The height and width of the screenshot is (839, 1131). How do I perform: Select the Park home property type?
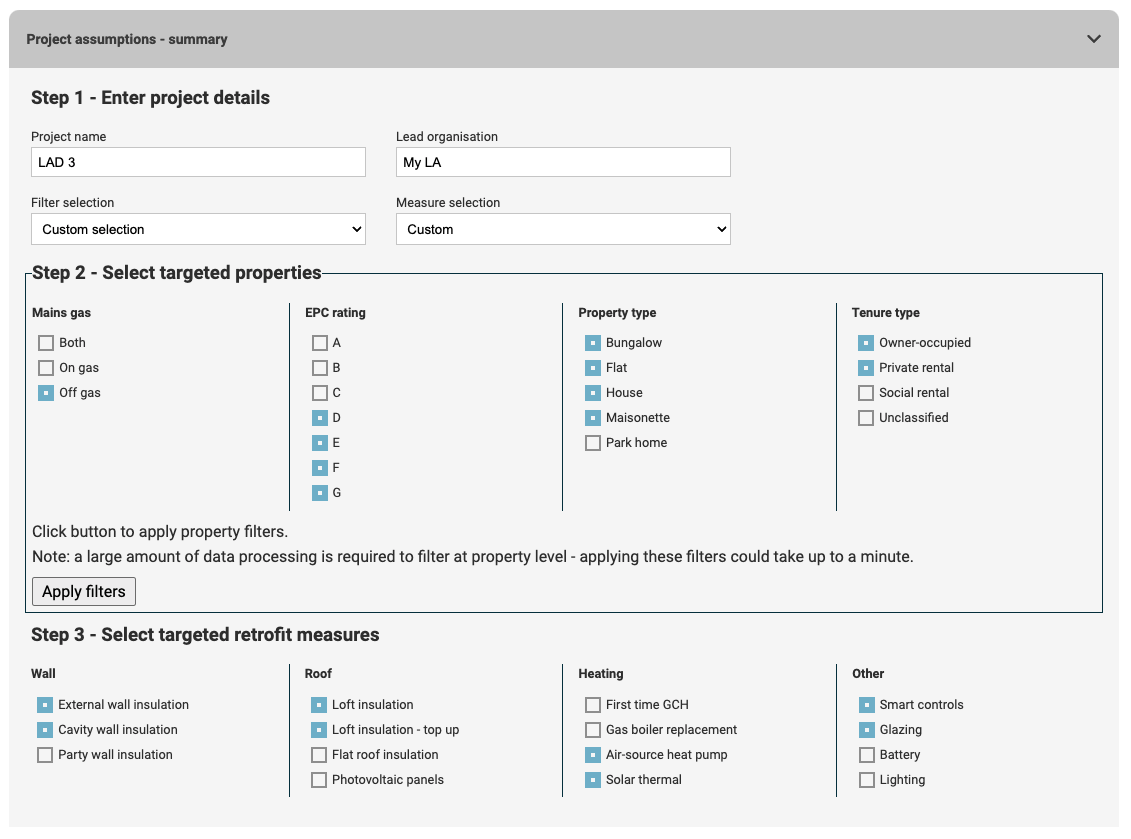pyautogui.click(x=593, y=443)
